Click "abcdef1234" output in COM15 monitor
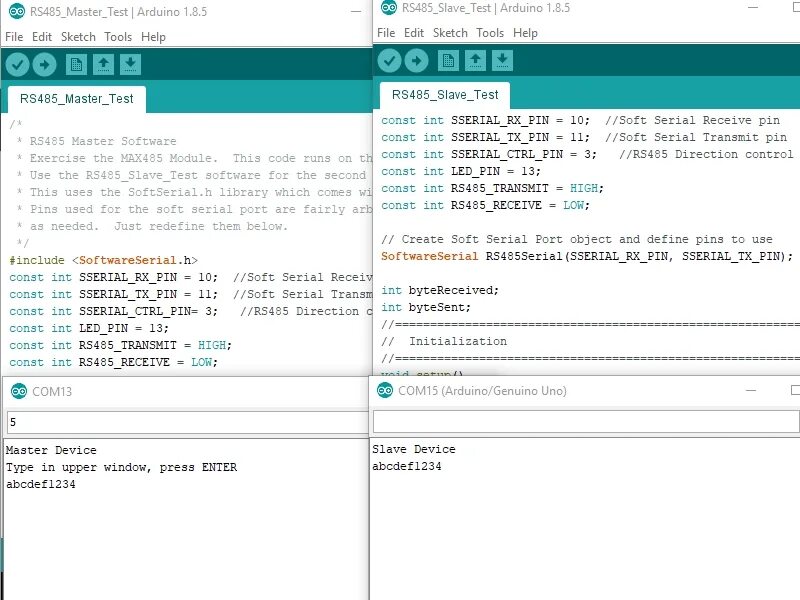This screenshot has height=600, width=800. coord(407,466)
